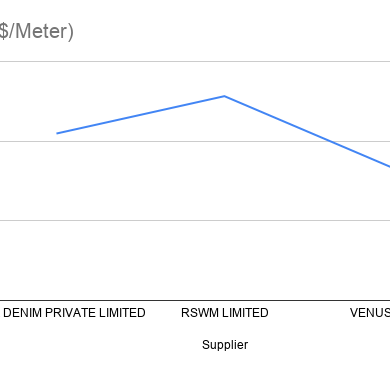Click the "Supplier" horizontal axis title
This screenshot has width=390, height=371.
[x=225, y=345]
